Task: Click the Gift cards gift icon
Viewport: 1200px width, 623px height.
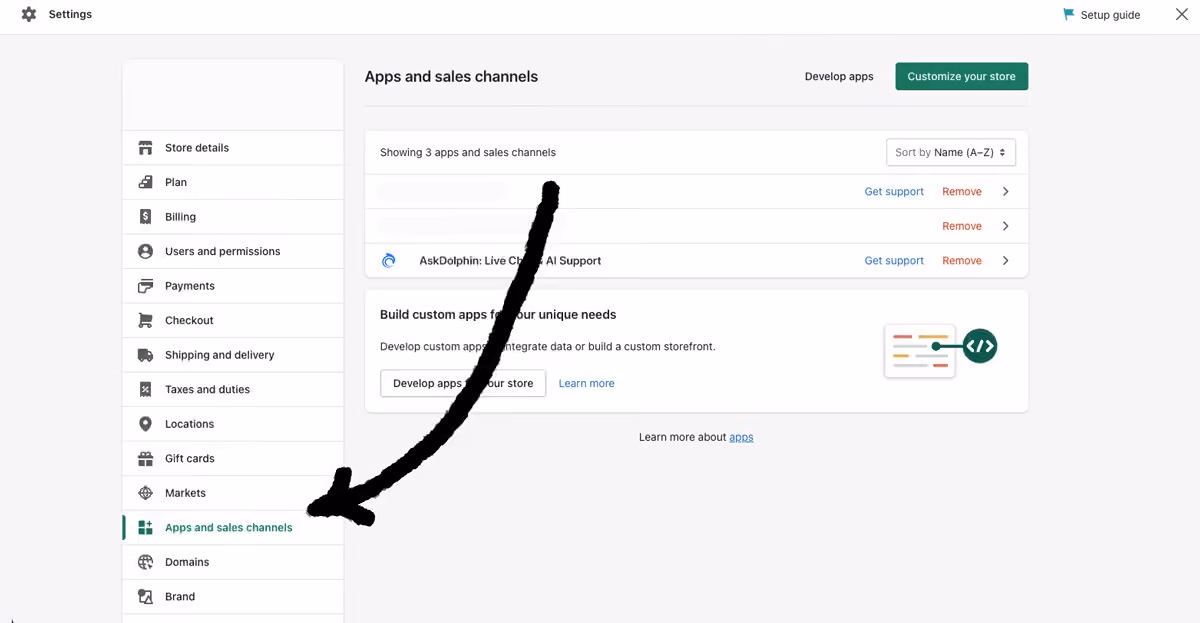Action: [x=145, y=458]
